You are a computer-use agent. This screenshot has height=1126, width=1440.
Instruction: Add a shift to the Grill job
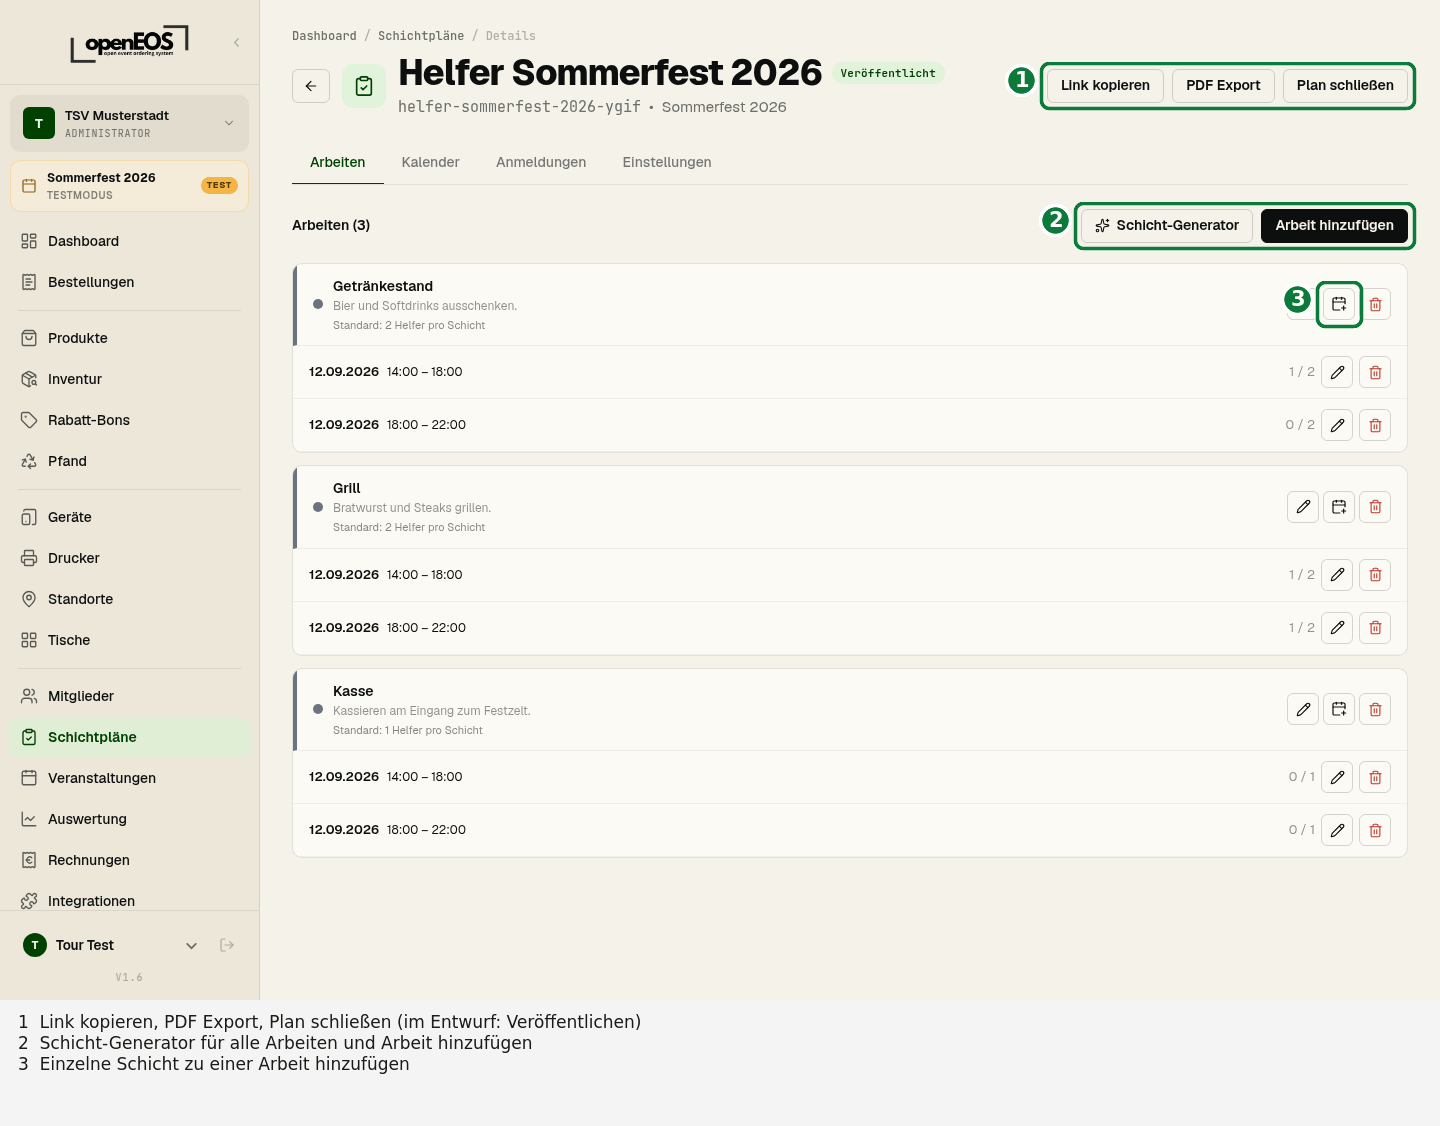1339,507
